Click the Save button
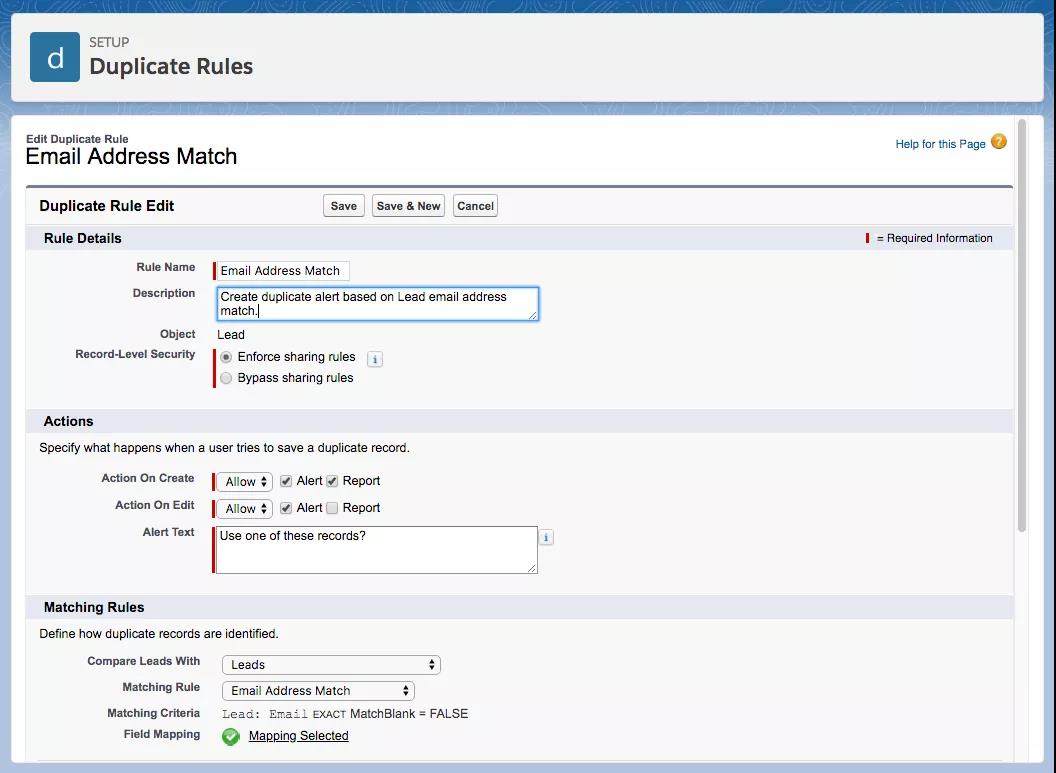Image resolution: width=1056 pixels, height=773 pixels. 343,206
